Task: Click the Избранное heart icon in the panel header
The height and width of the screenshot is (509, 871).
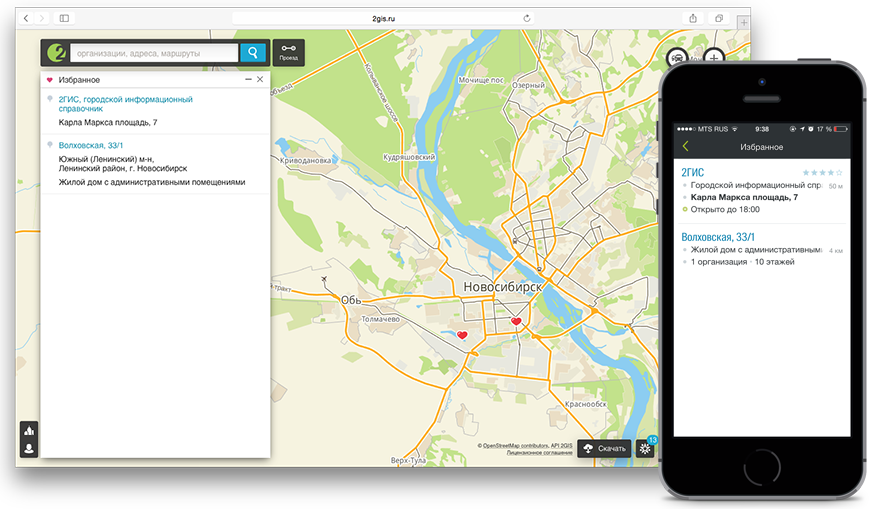Action: point(49,80)
